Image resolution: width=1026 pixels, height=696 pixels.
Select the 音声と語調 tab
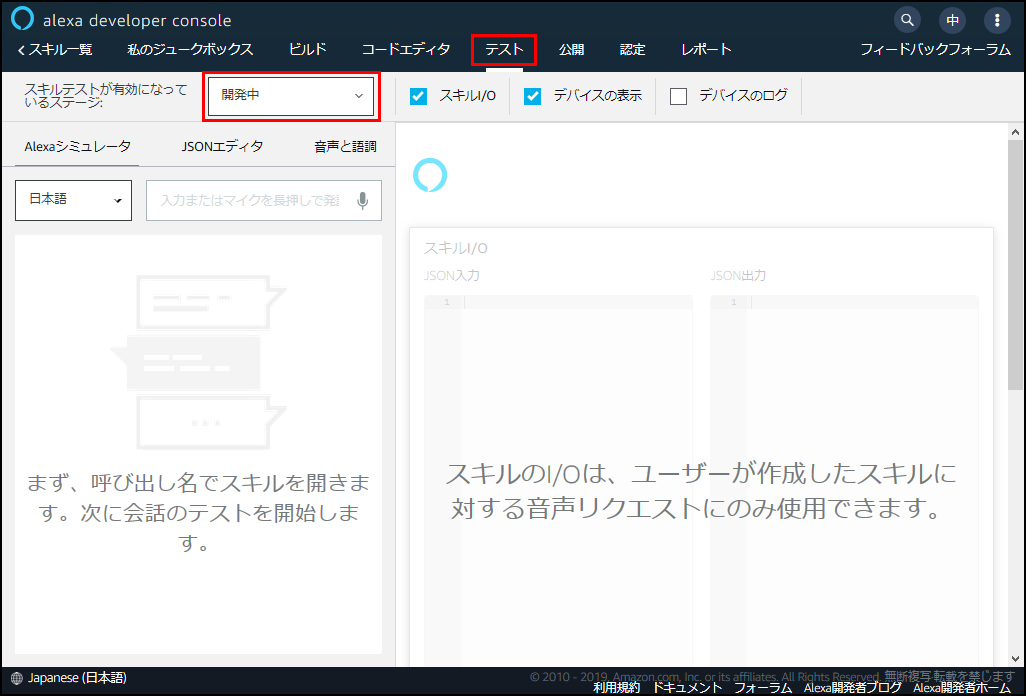pos(345,147)
